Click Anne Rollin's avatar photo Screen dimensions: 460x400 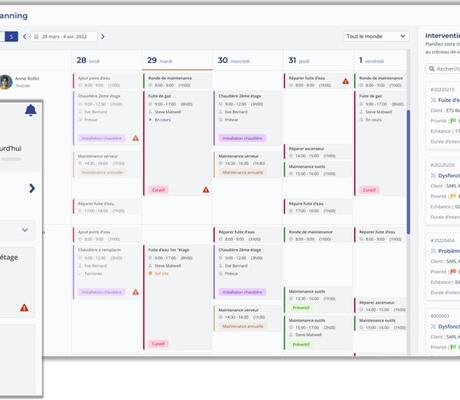(5, 82)
